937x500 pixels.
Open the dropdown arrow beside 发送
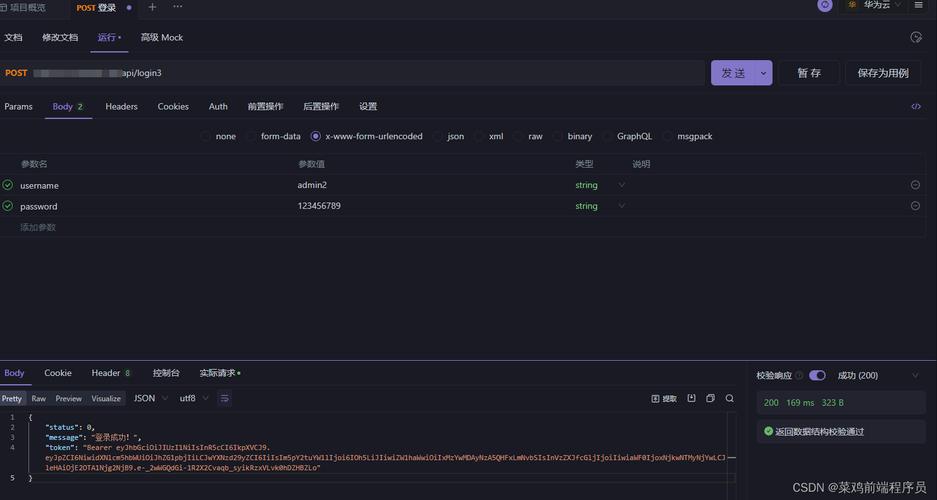click(x=763, y=73)
